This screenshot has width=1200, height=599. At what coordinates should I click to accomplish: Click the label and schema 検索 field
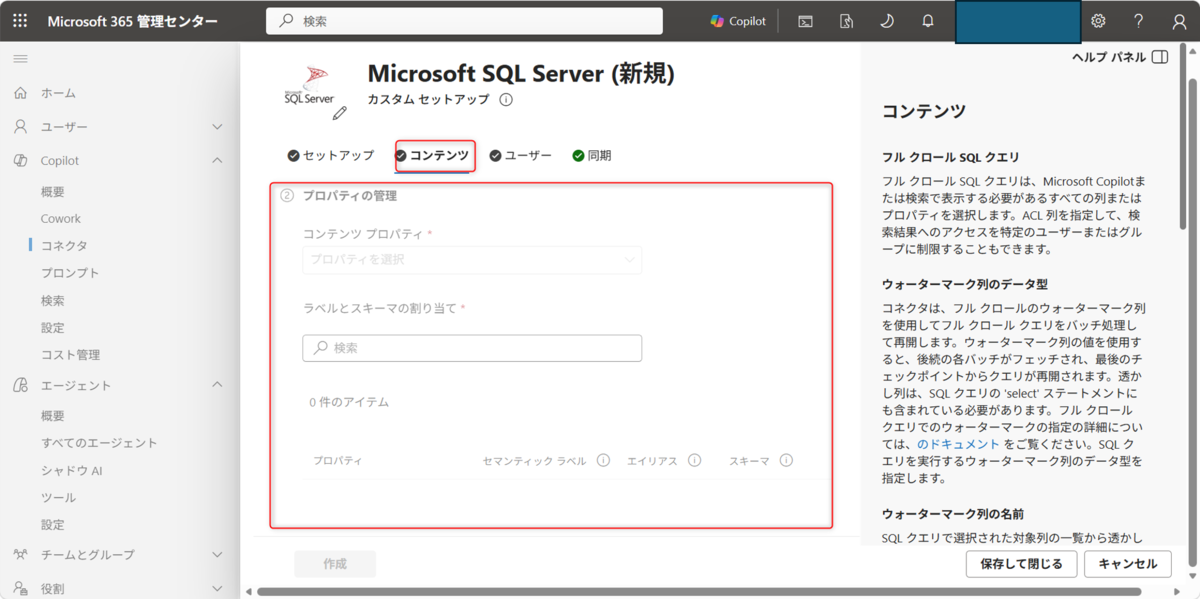(x=472, y=348)
